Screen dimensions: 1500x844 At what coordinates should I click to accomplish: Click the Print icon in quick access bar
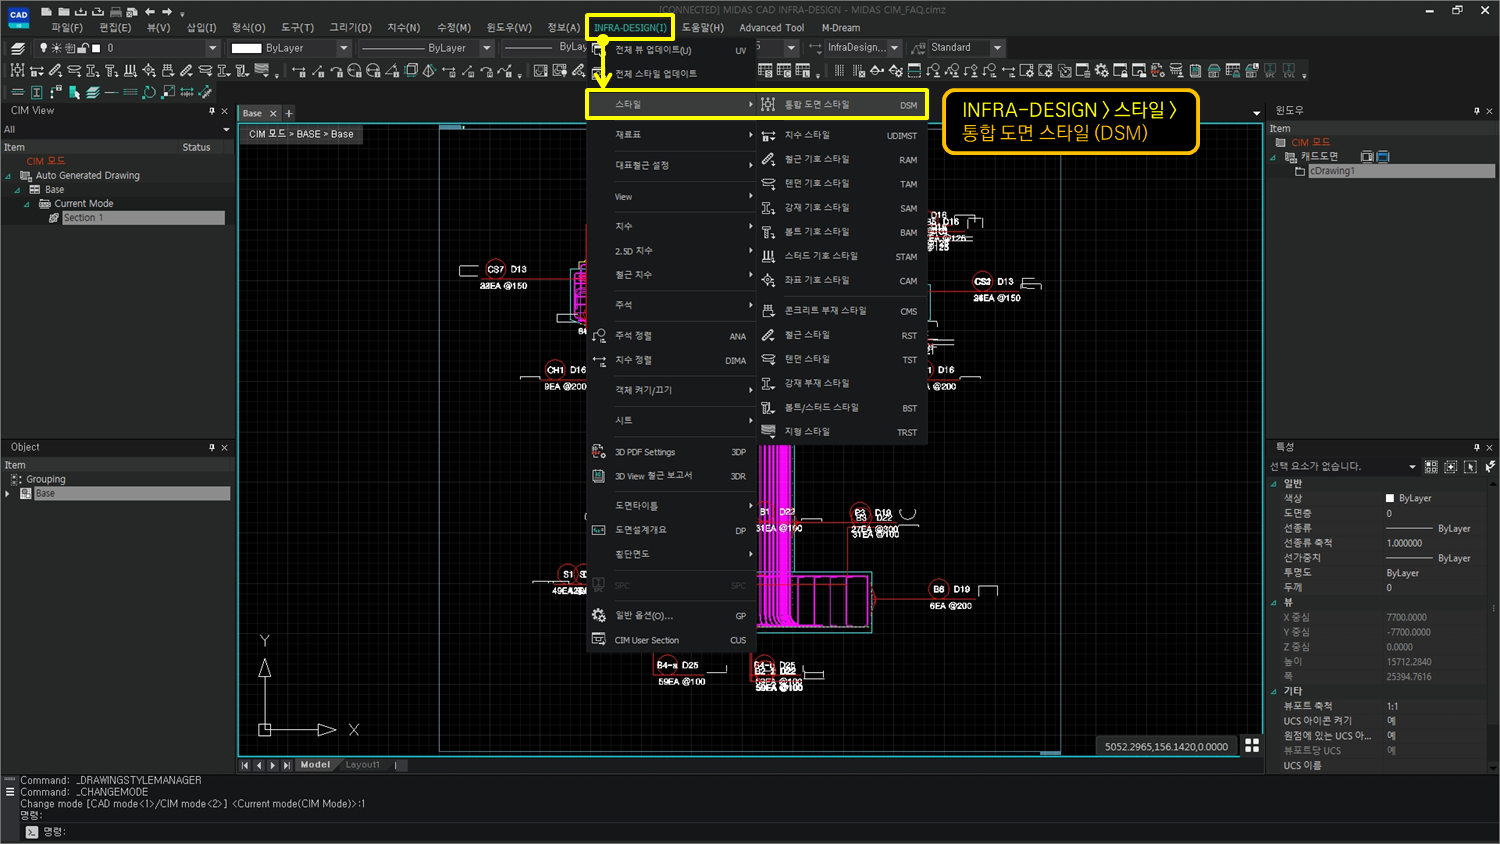tap(116, 12)
